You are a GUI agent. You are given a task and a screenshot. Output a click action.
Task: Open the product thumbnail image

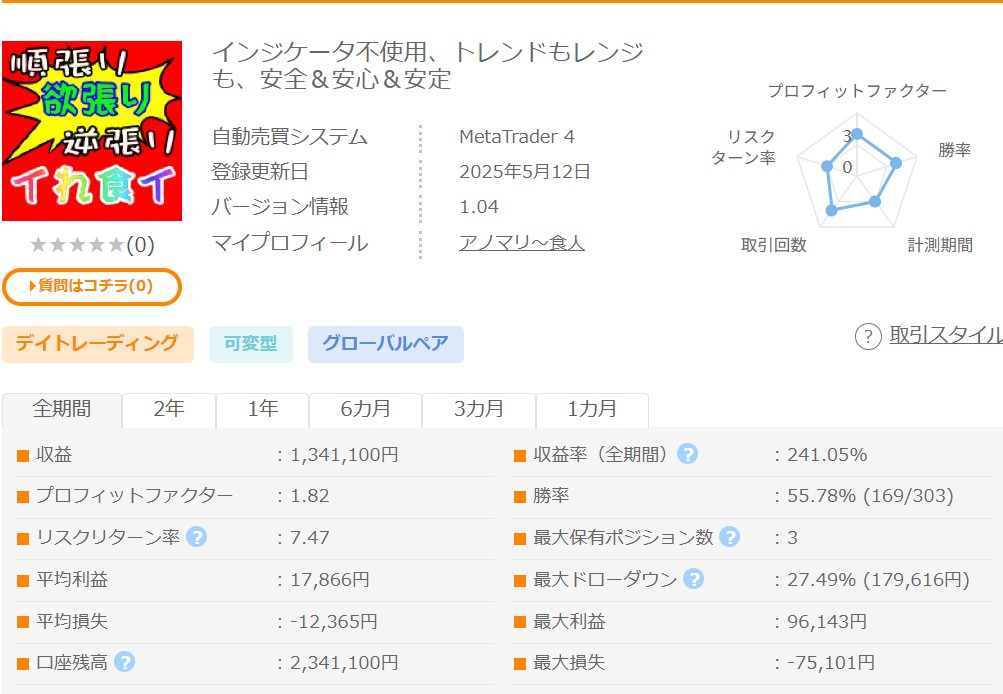92,131
